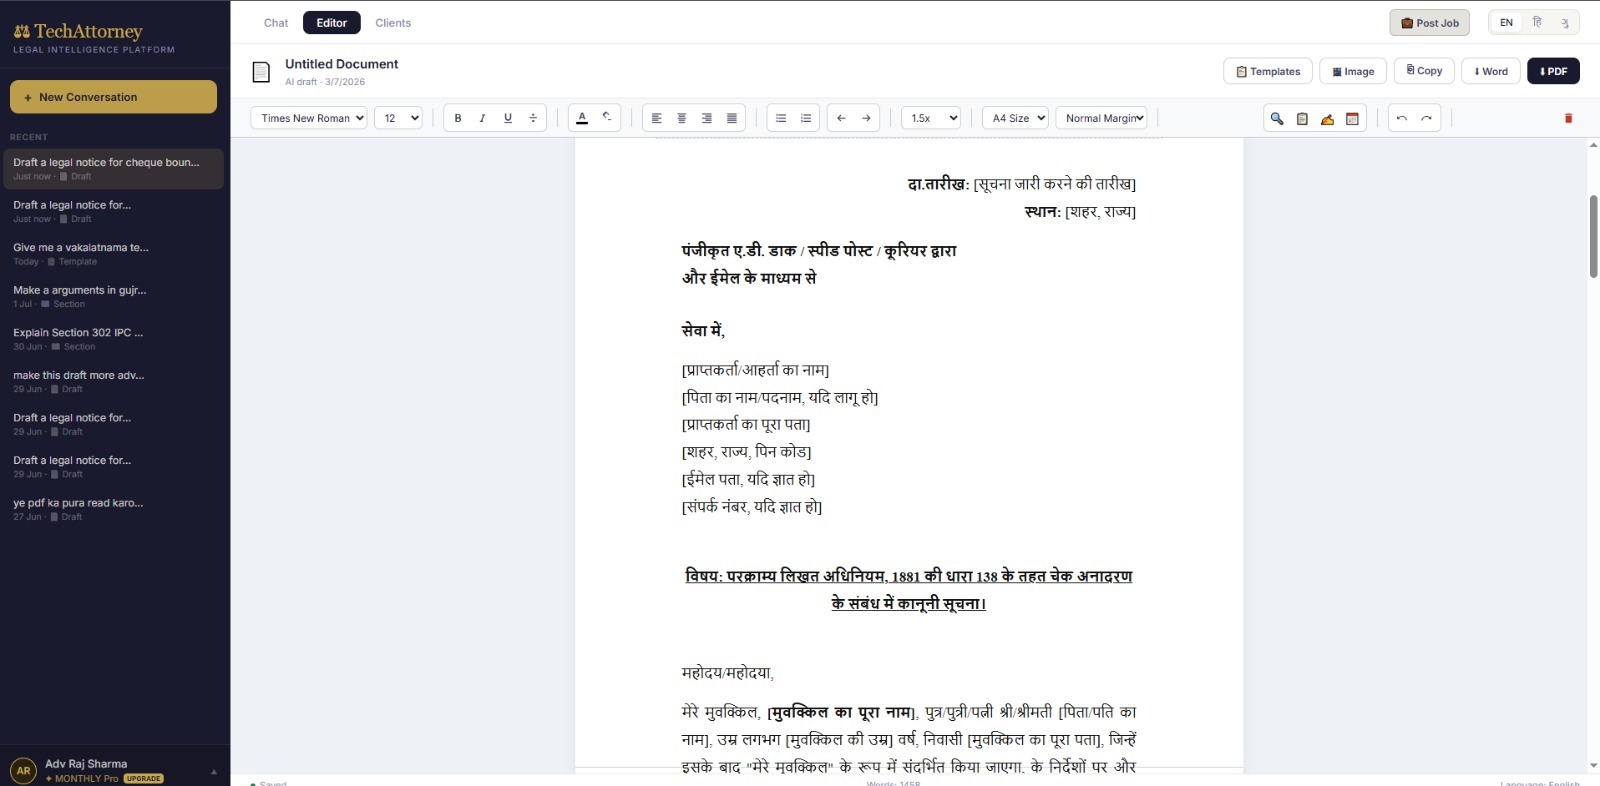Screen dimensions: 1600x786
Task: Click the divider/strikethrough icon after underline
Action: pos(533,118)
